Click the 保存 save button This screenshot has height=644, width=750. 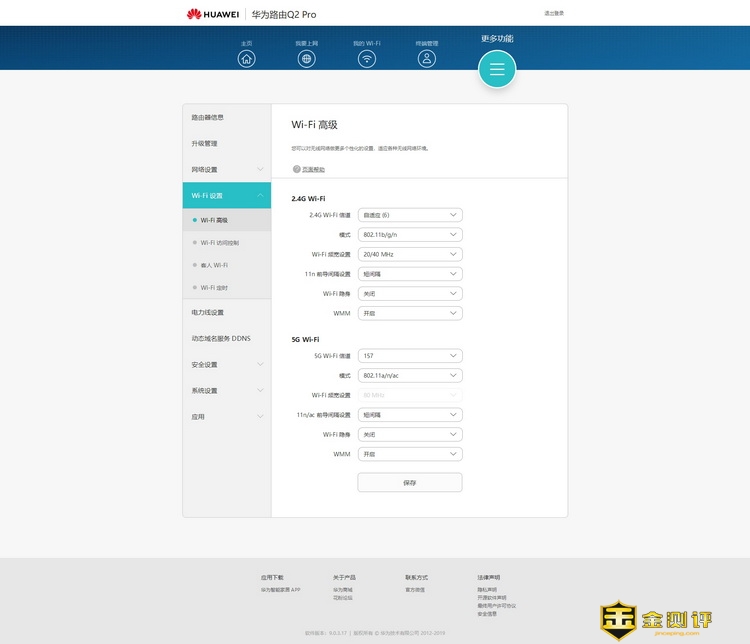[410, 483]
